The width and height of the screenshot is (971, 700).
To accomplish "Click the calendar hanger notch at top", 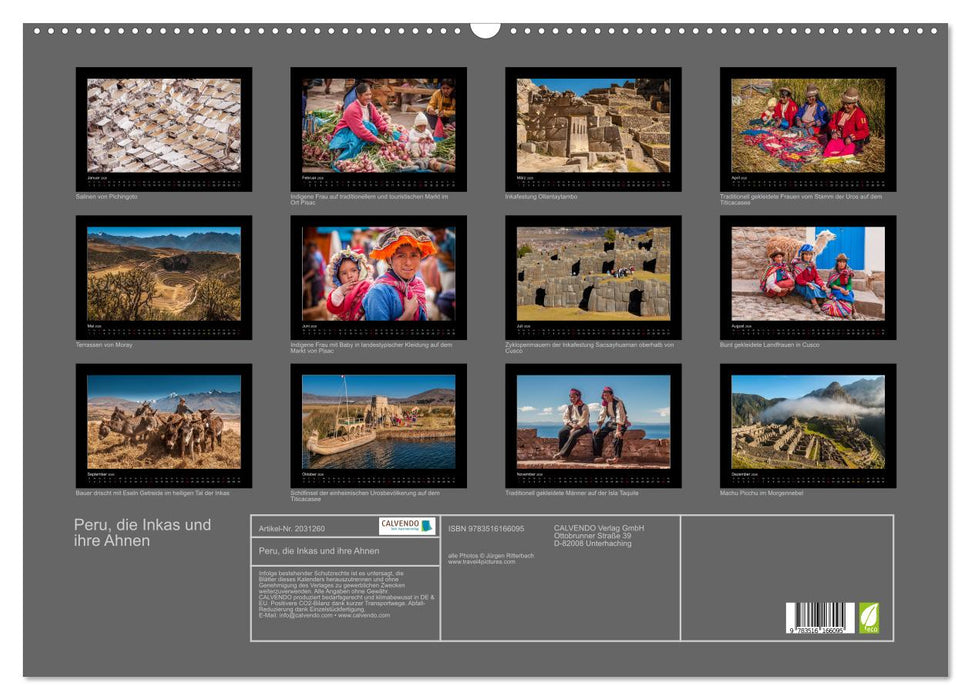I will pos(485,28).
